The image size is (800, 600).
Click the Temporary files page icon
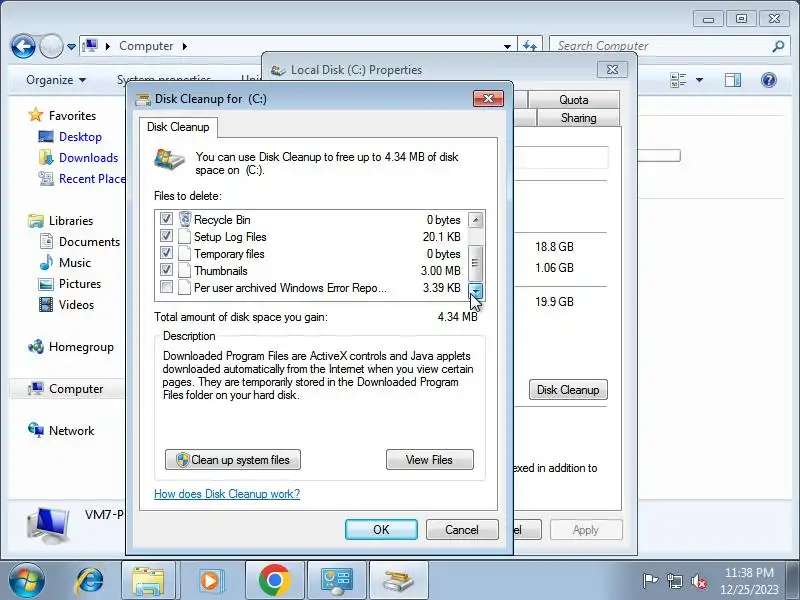(x=185, y=254)
